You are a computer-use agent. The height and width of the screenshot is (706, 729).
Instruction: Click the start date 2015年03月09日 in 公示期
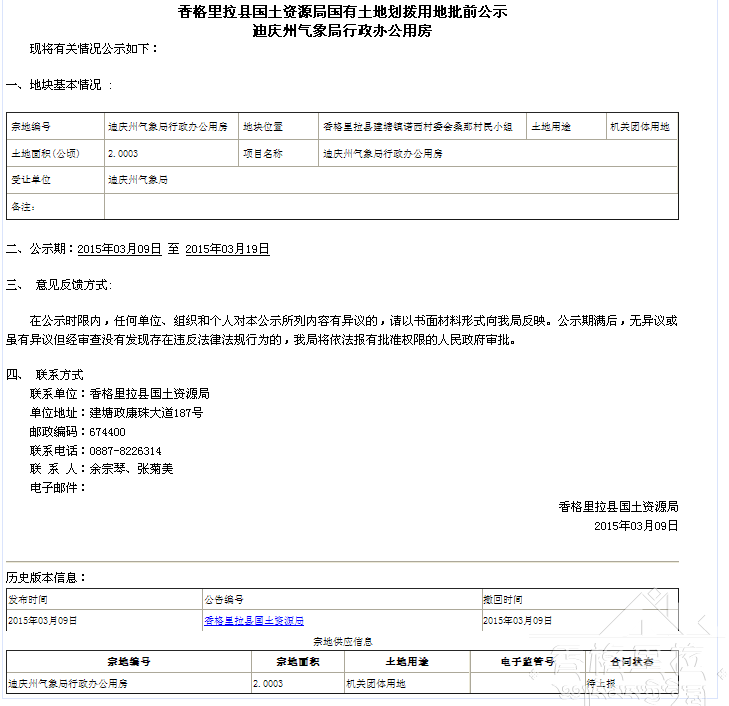tap(119, 249)
